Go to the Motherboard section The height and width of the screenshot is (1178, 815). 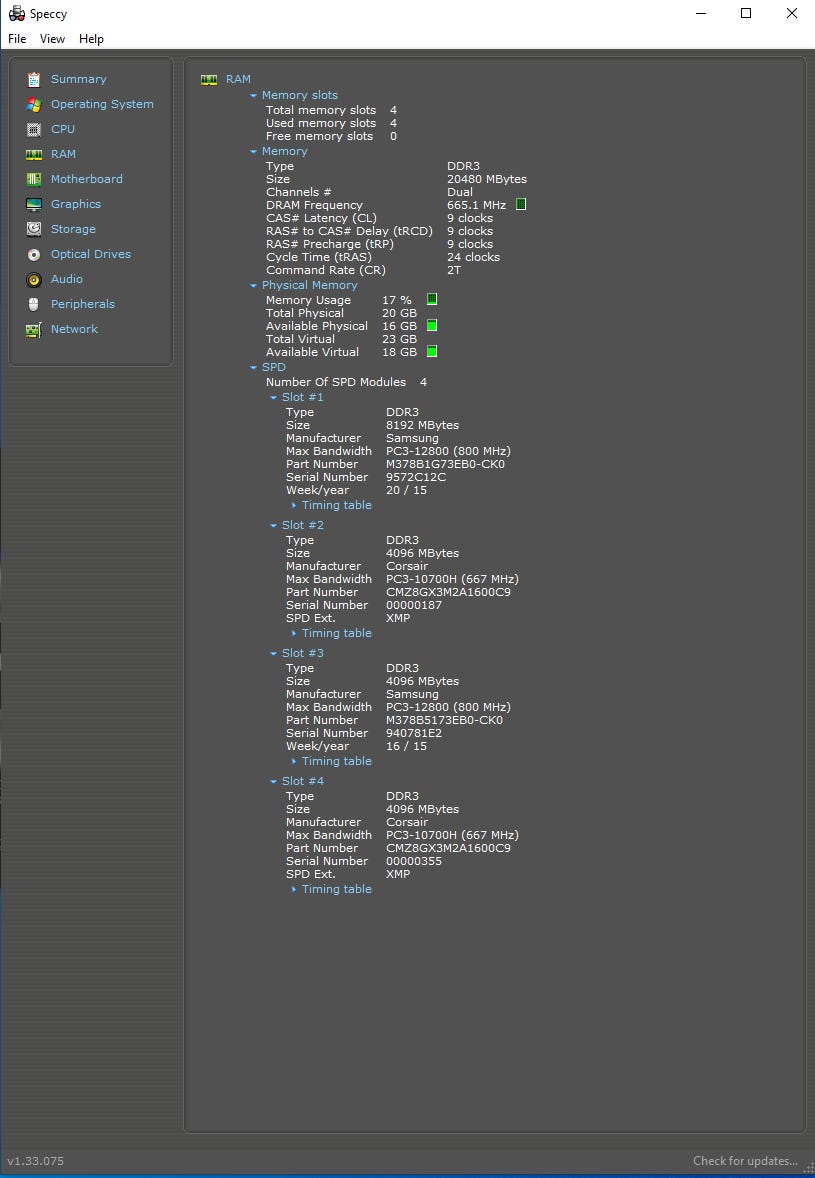[86, 179]
